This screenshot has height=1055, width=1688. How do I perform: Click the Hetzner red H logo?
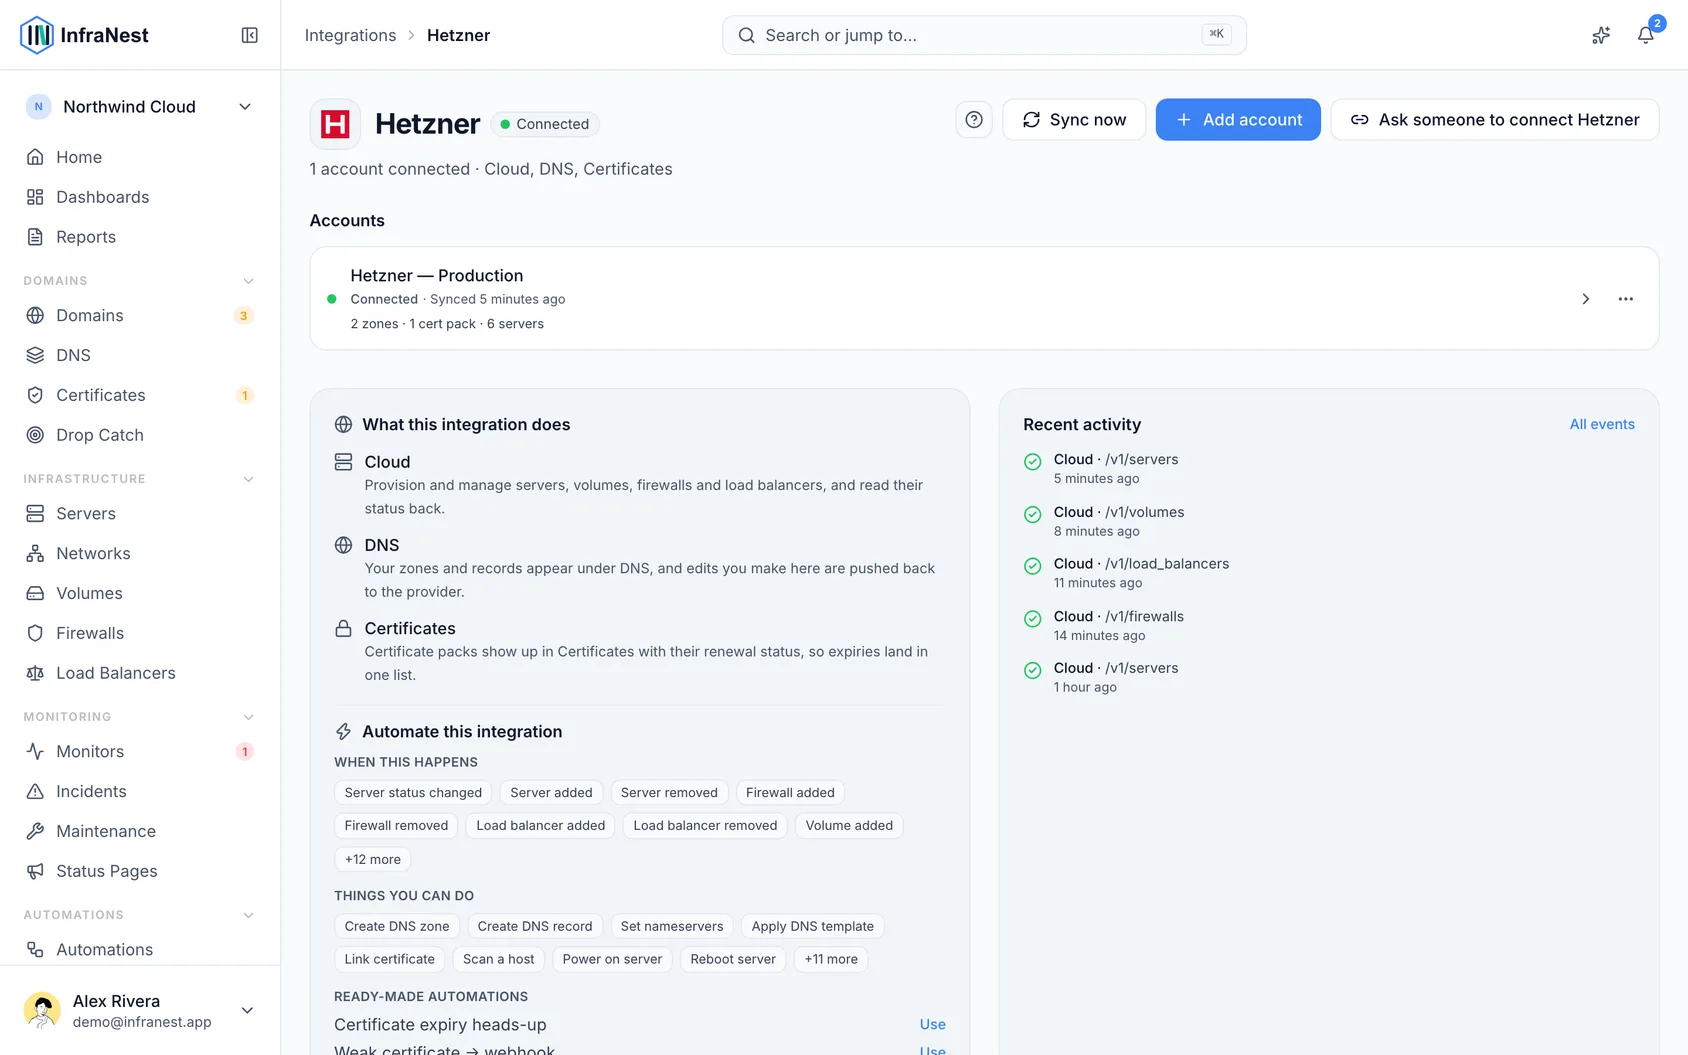335,124
